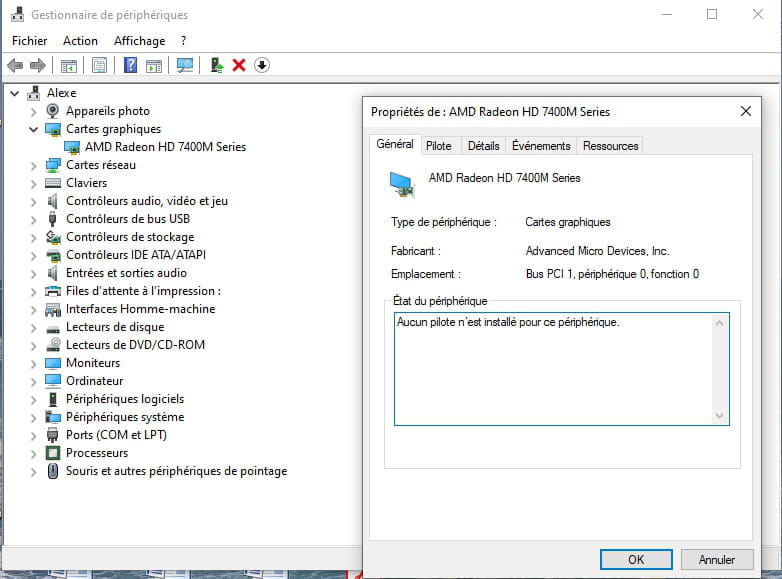
Task: Click the Cartes réseau network icon
Action: [x=52, y=165]
